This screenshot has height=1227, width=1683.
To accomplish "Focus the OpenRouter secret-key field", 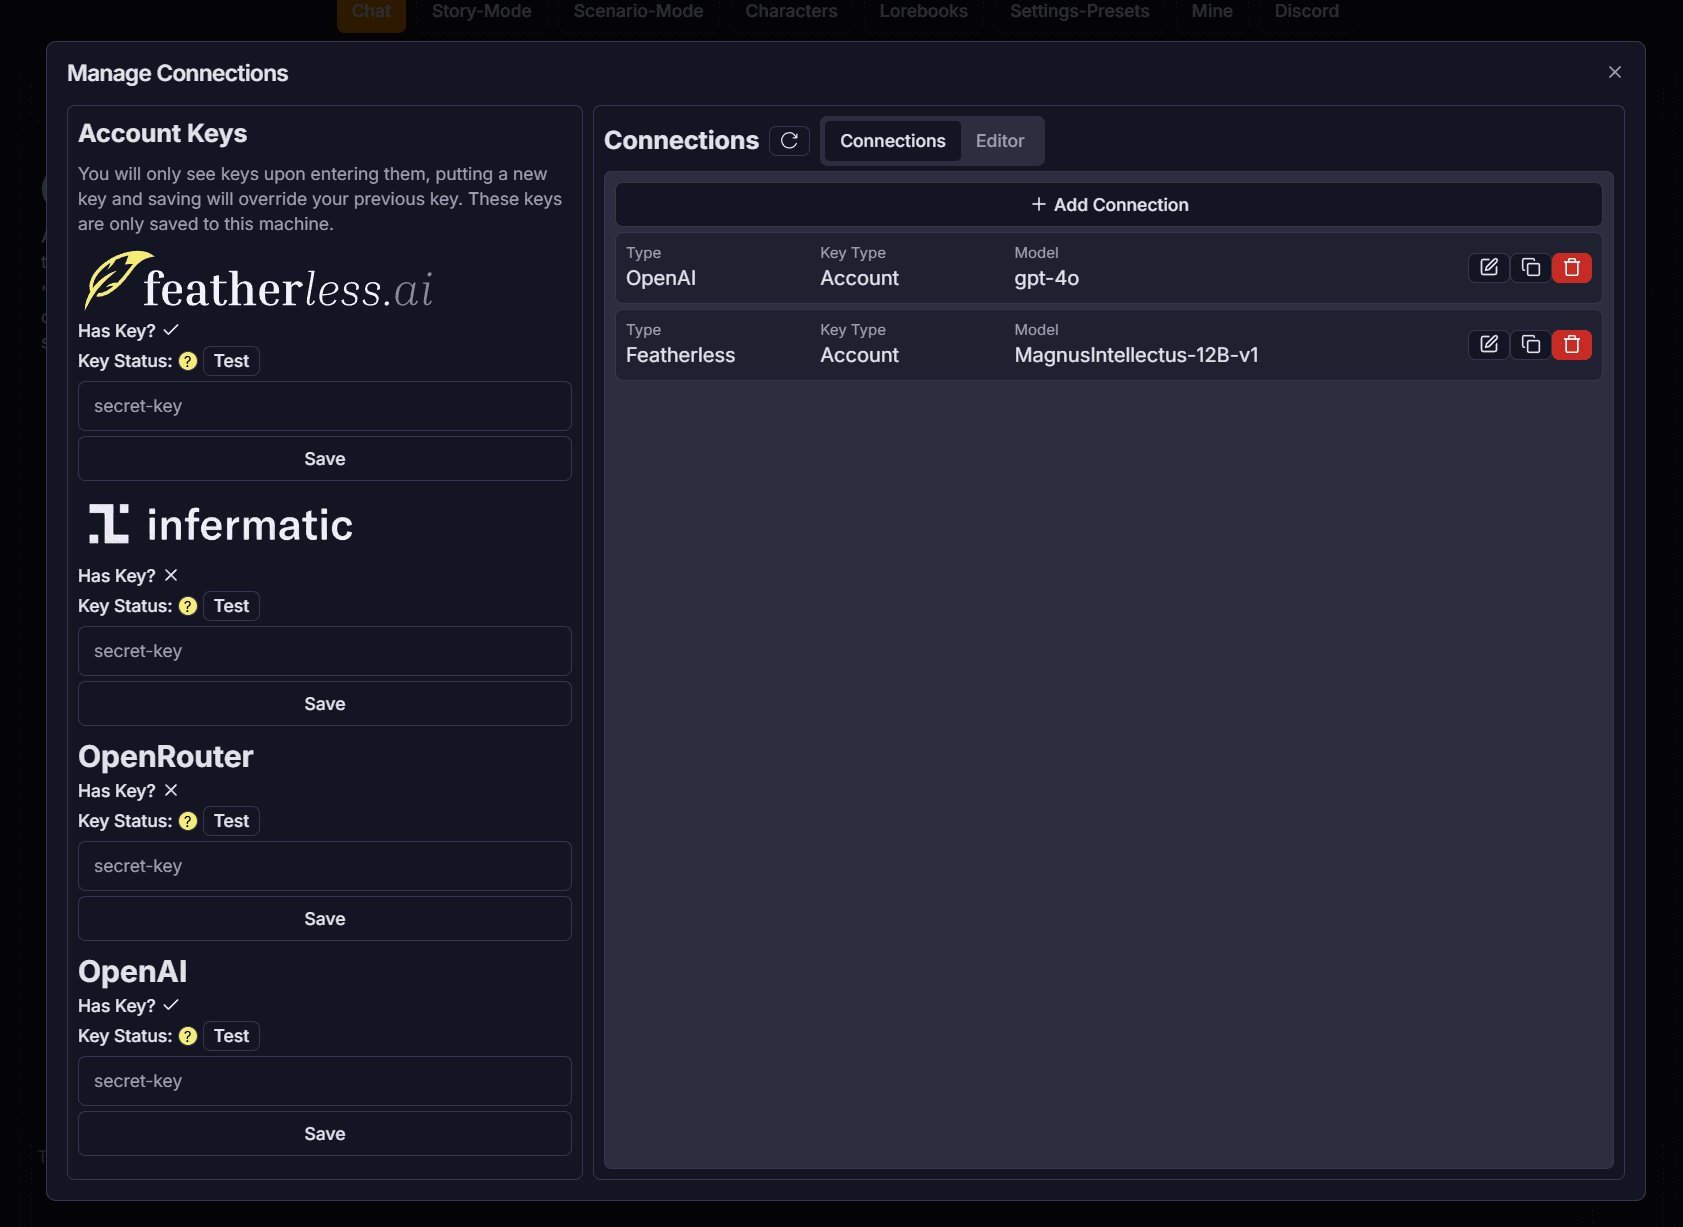I will [325, 866].
